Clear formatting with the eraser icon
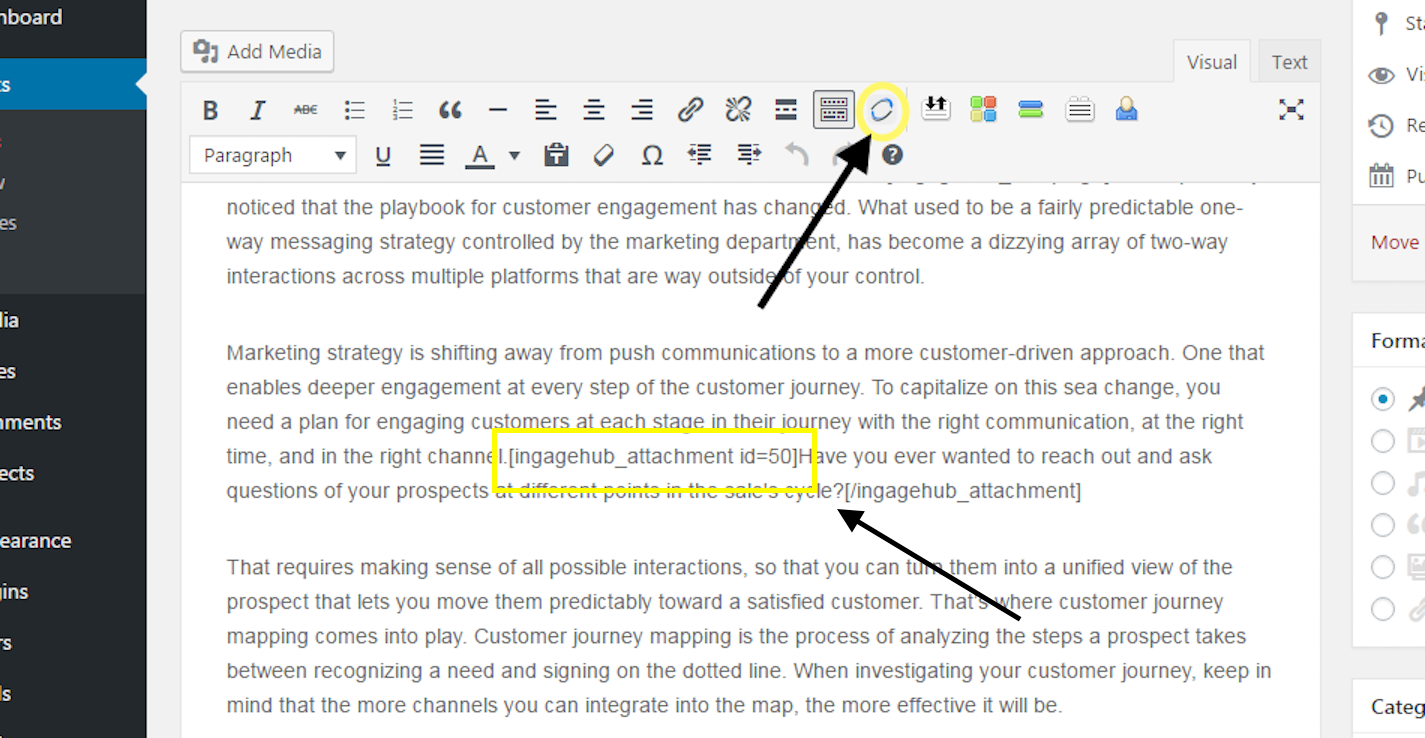The height and width of the screenshot is (738, 1425). click(x=603, y=155)
